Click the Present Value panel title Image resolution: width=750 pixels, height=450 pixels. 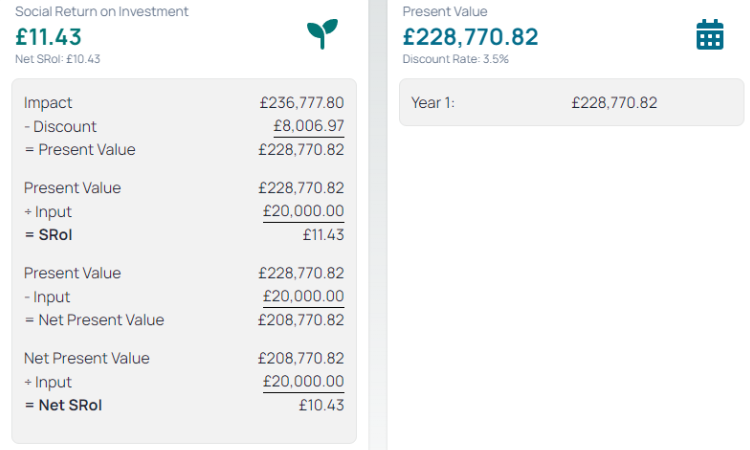pos(444,12)
